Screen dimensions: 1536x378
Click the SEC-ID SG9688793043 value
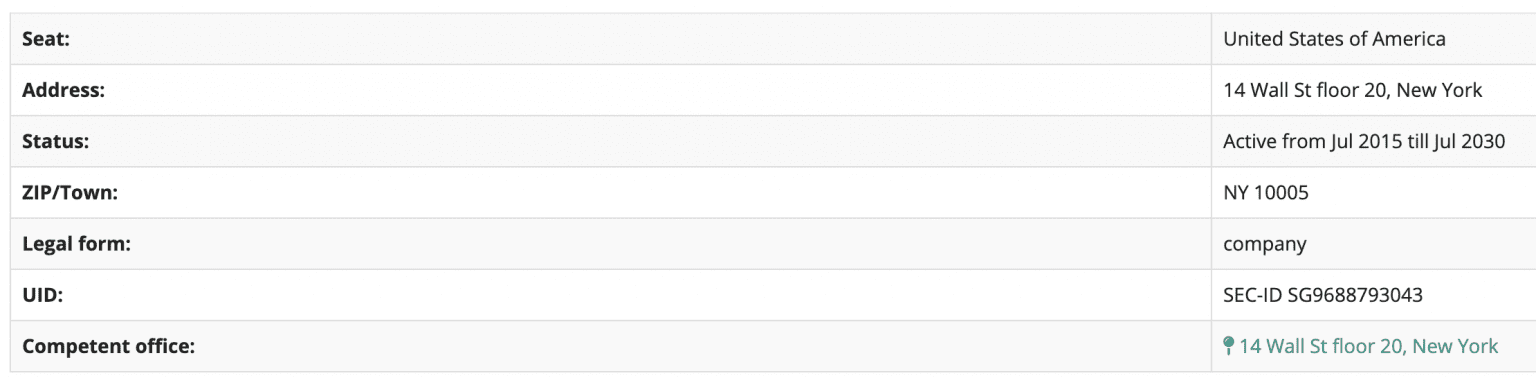(1323, 295)
